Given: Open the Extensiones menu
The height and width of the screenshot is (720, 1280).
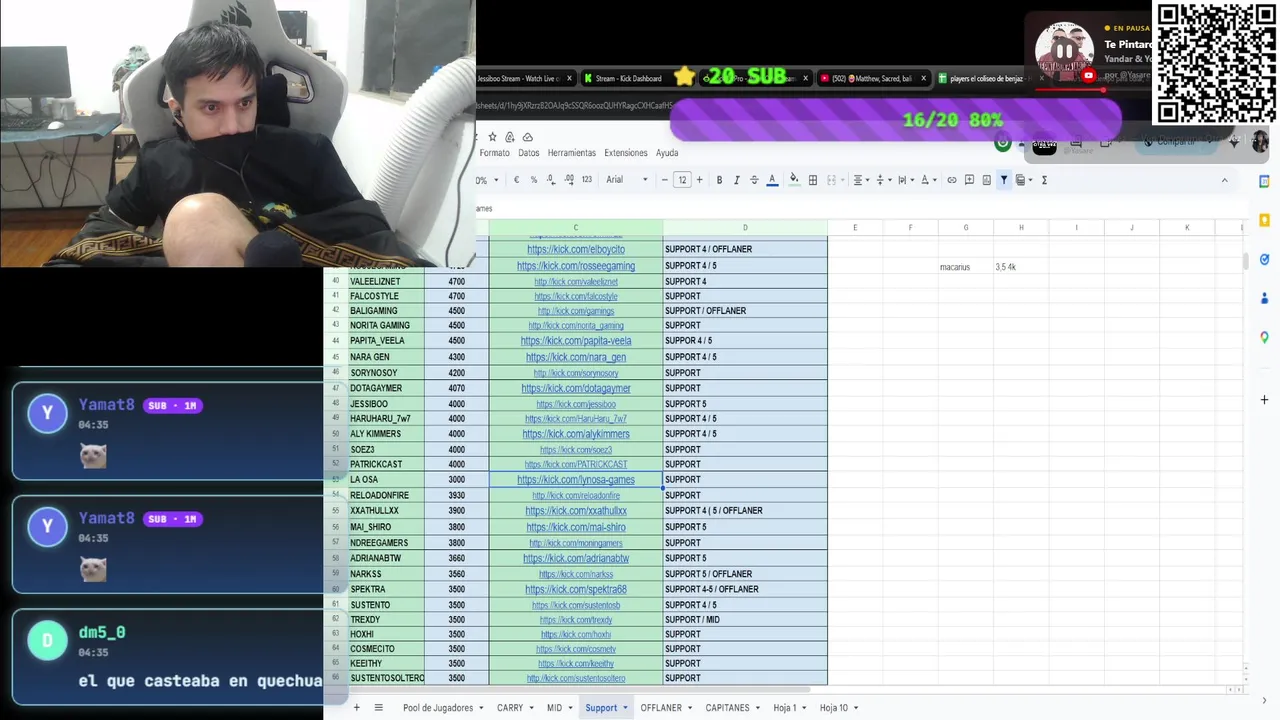Looking at the screenshot, I should click(x=626, y=153).
